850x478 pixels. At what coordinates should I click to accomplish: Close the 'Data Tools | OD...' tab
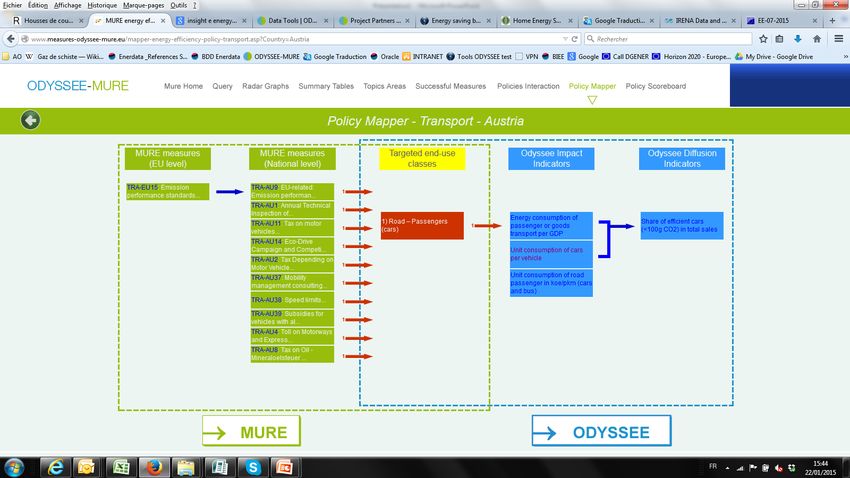click(326, 21)
